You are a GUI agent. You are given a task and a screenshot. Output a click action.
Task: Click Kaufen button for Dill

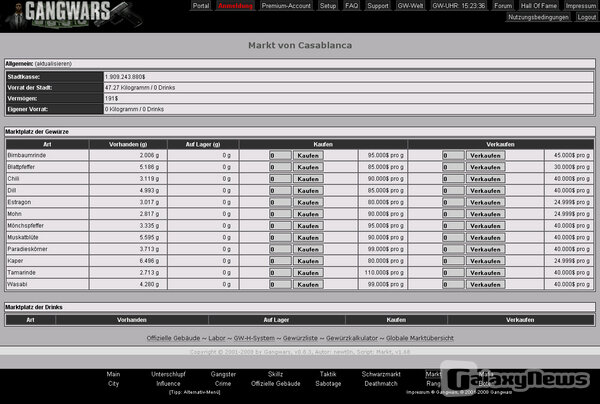308,191
